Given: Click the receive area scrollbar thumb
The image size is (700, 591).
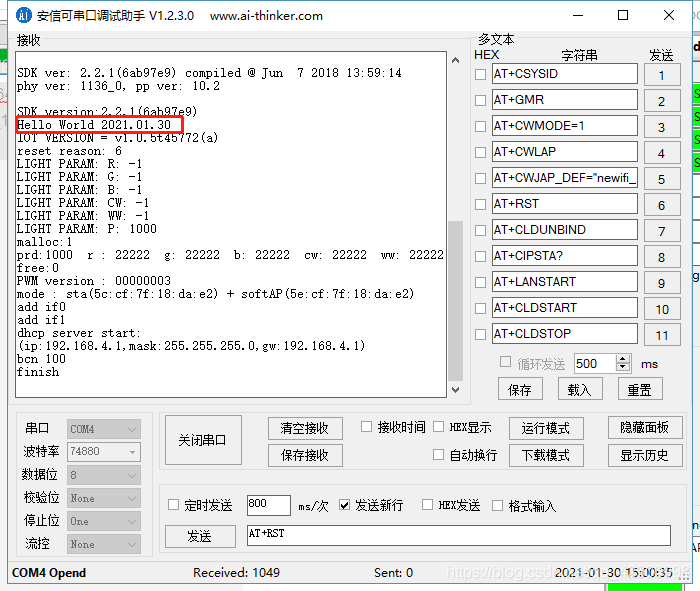Looking at the screenshot, I should pos(455,301).
